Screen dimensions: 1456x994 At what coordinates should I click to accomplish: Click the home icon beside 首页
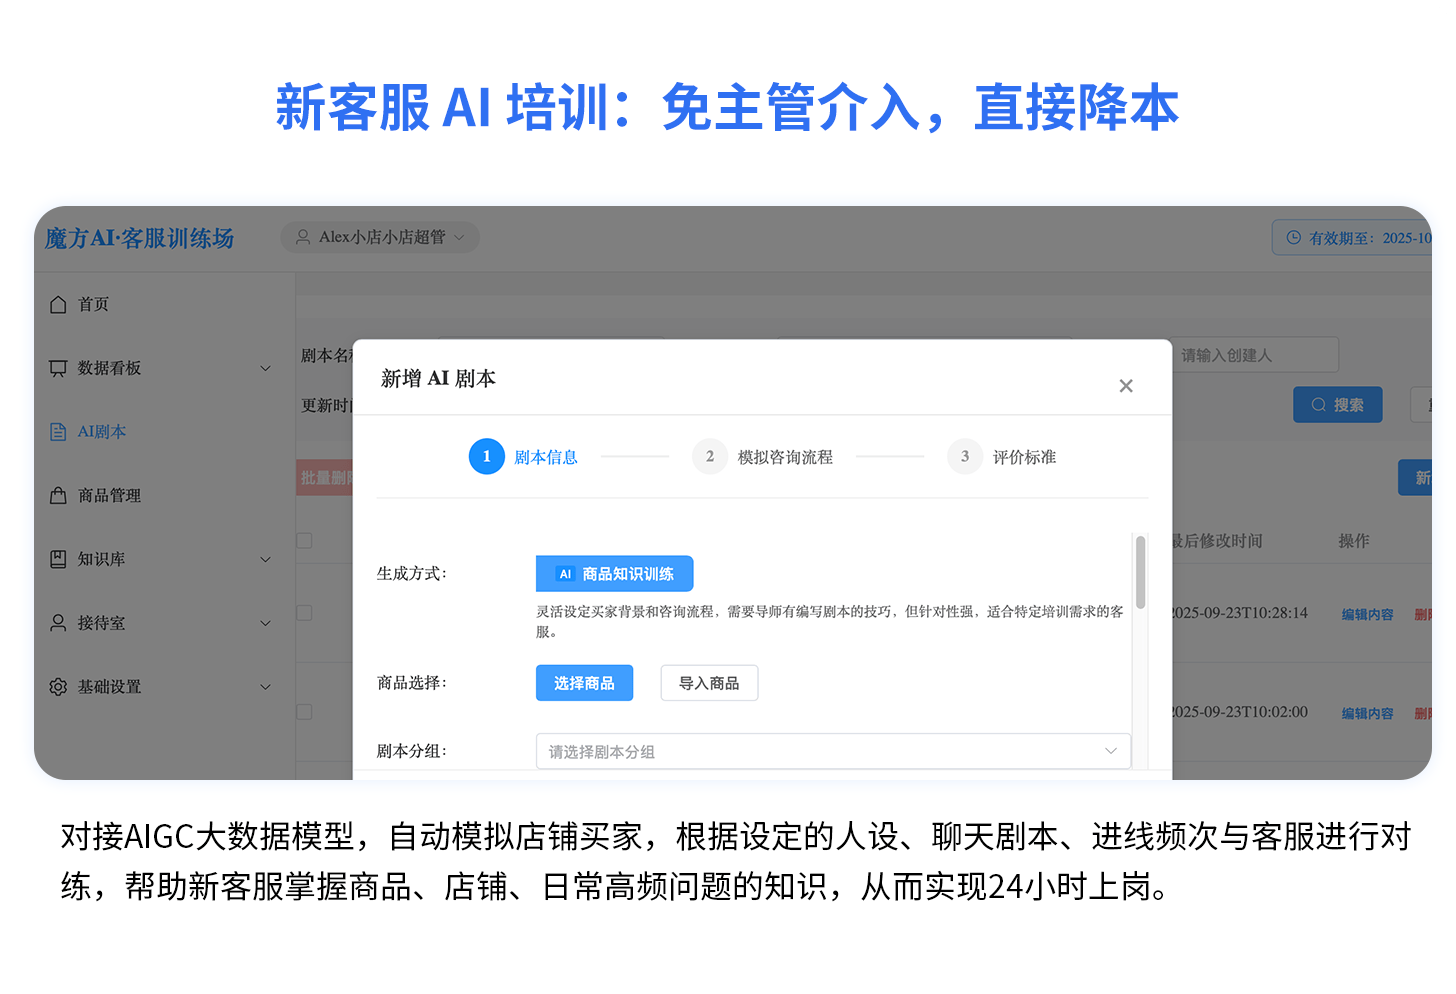click(x=58, y=304)
